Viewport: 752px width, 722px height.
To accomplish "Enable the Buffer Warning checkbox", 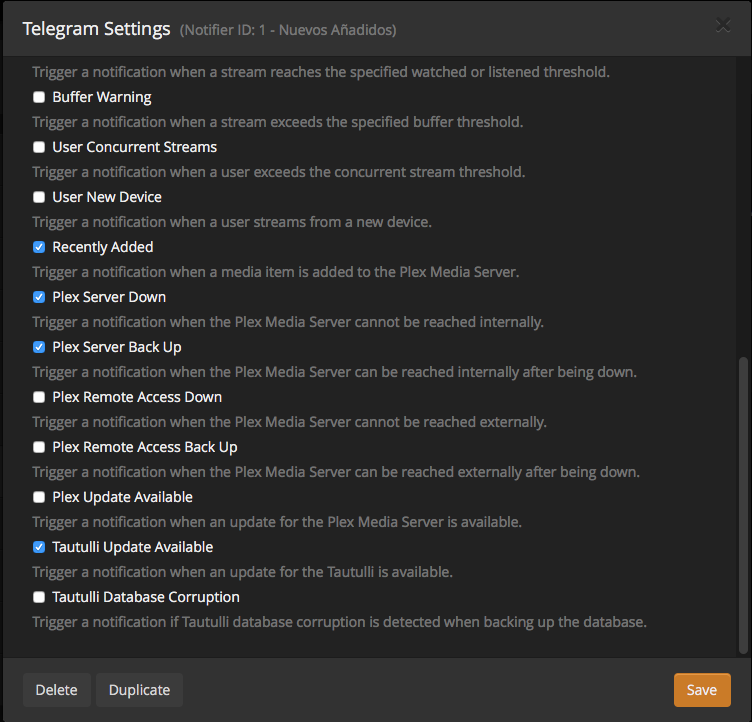I will click(x=39, y=98).
